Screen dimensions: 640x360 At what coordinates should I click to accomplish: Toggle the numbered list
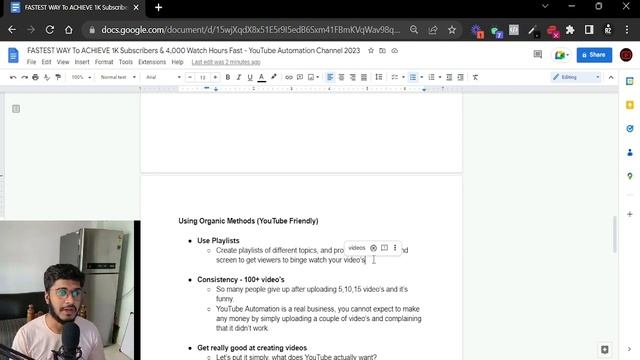[431, 77]
